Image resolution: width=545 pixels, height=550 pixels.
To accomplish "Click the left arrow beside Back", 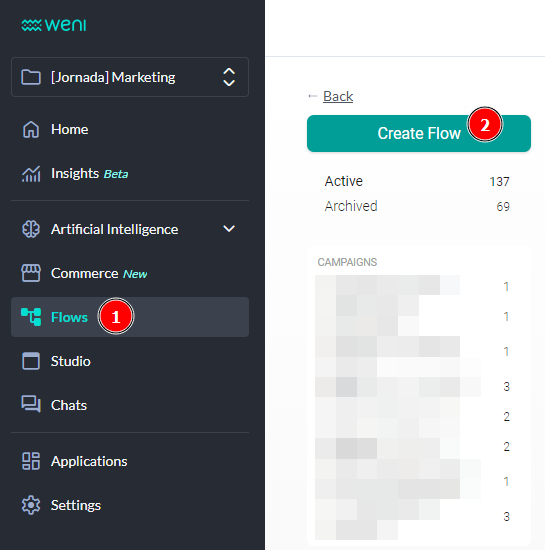I will 313,96.
